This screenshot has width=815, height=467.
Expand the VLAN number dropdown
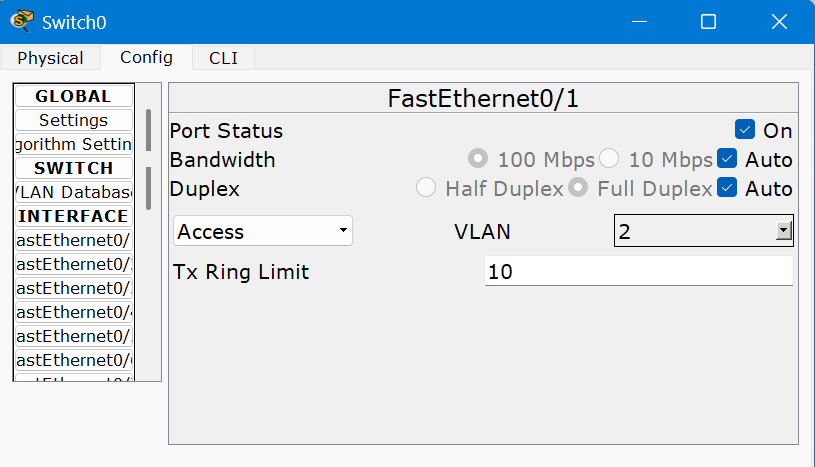[784, 232]
